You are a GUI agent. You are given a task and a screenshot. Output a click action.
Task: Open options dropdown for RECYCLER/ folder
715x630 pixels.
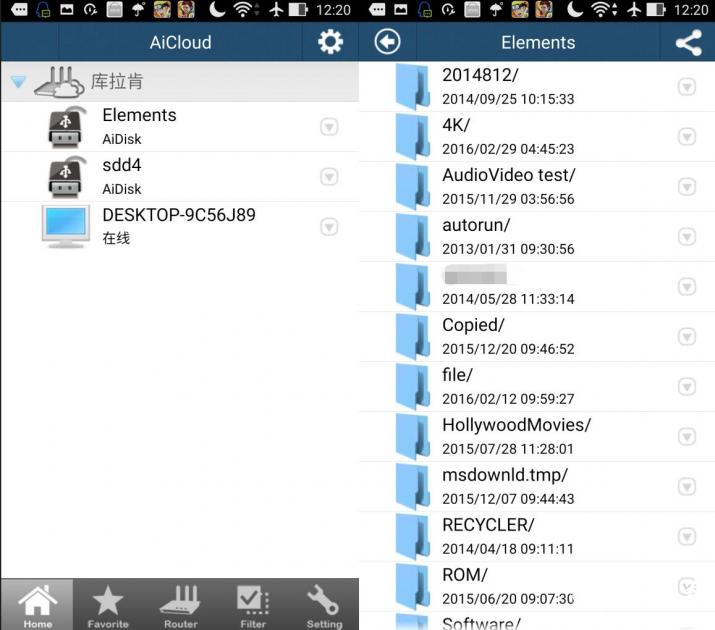tap(687, 537)
